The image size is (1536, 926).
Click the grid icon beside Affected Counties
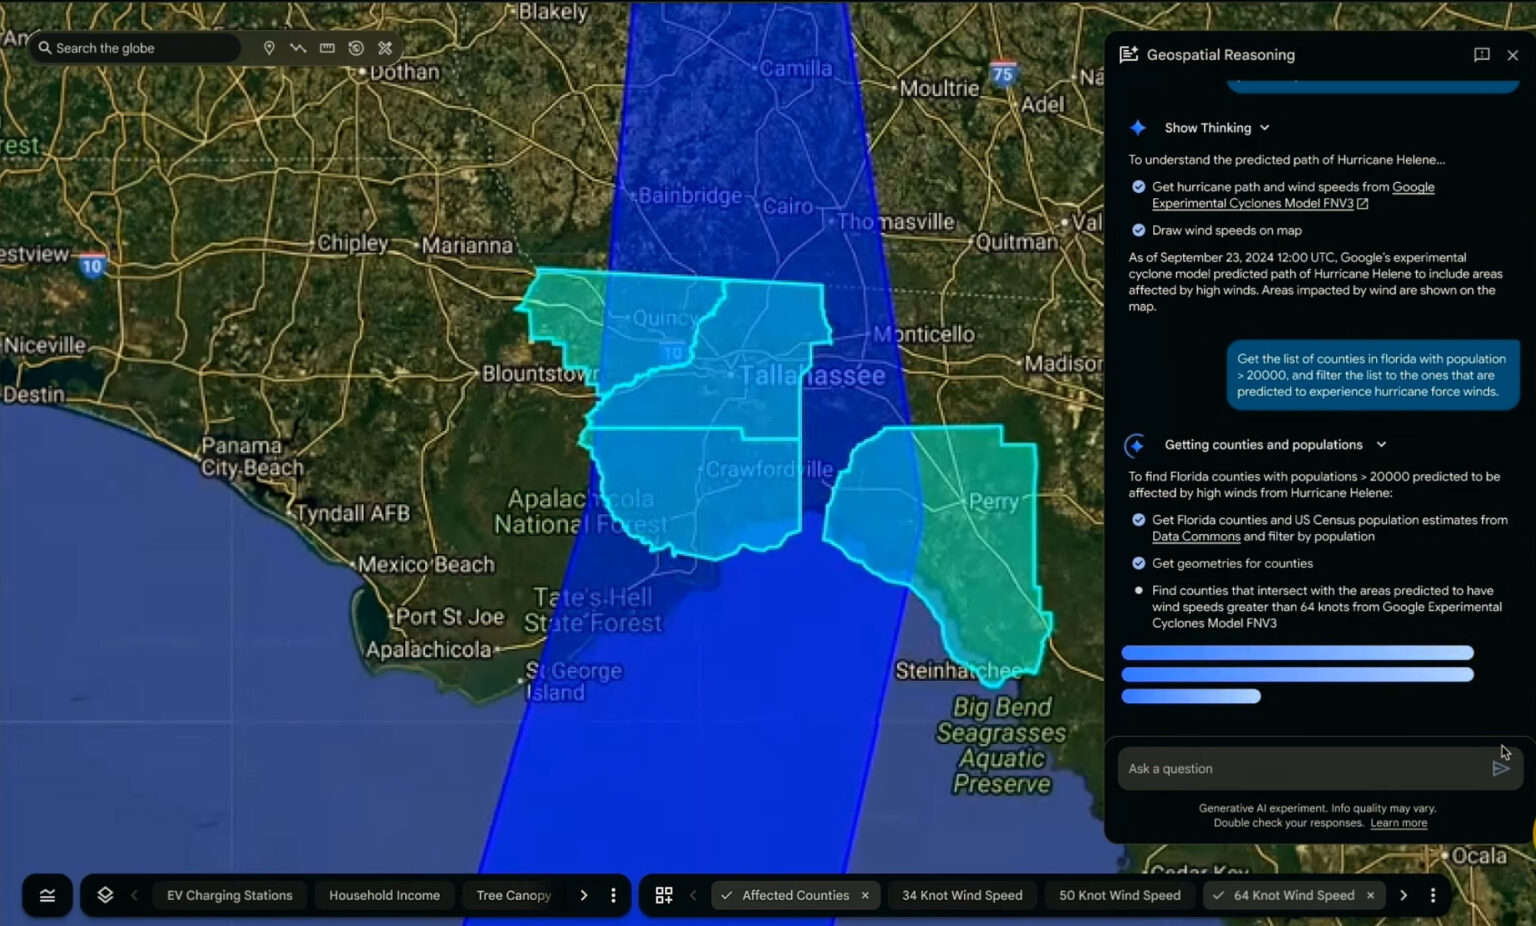pyautogui.click(x=663, y=895)
